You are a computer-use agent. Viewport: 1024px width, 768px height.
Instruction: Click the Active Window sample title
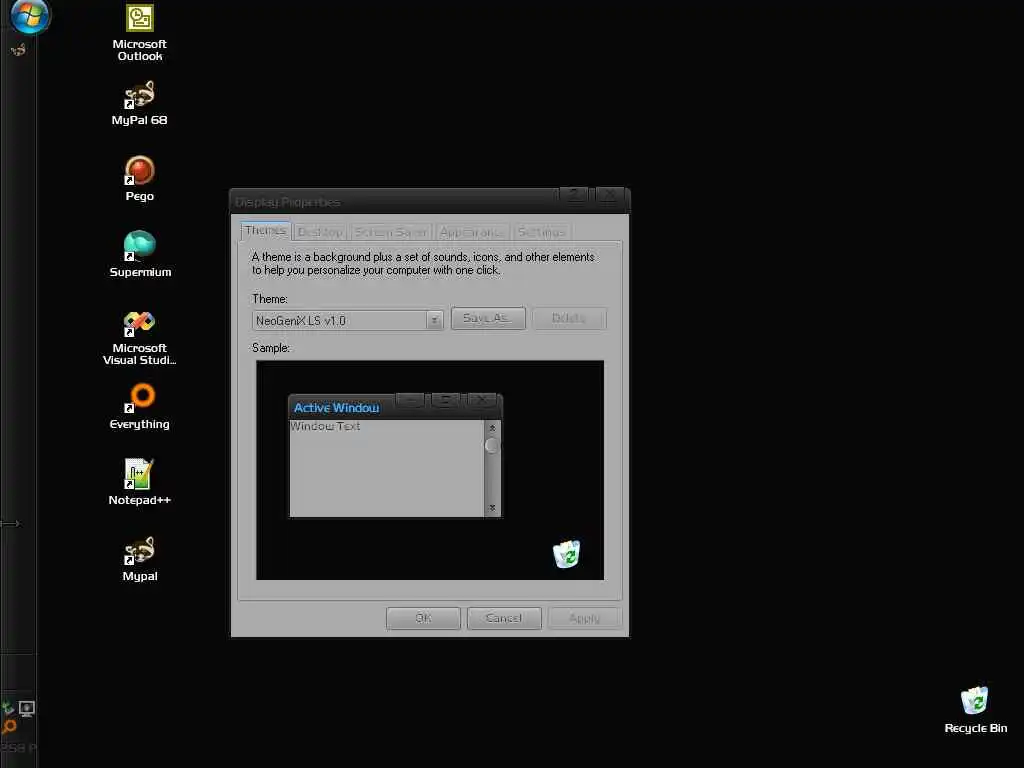point(336,408)
